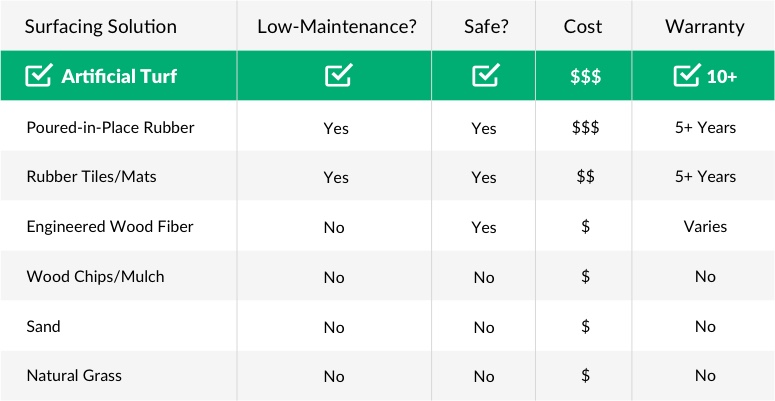Select the Wood Chips/Mulch row label
775x401 pixels.
coord(95,276)
